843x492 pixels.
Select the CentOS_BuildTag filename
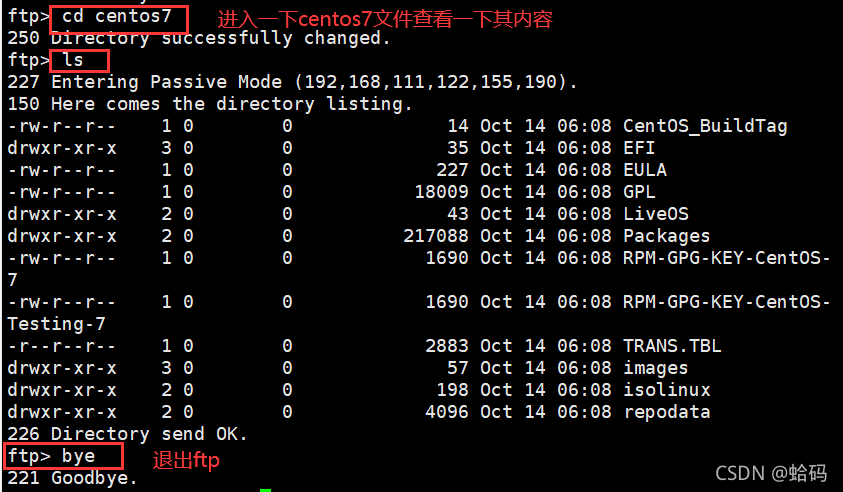705,126
